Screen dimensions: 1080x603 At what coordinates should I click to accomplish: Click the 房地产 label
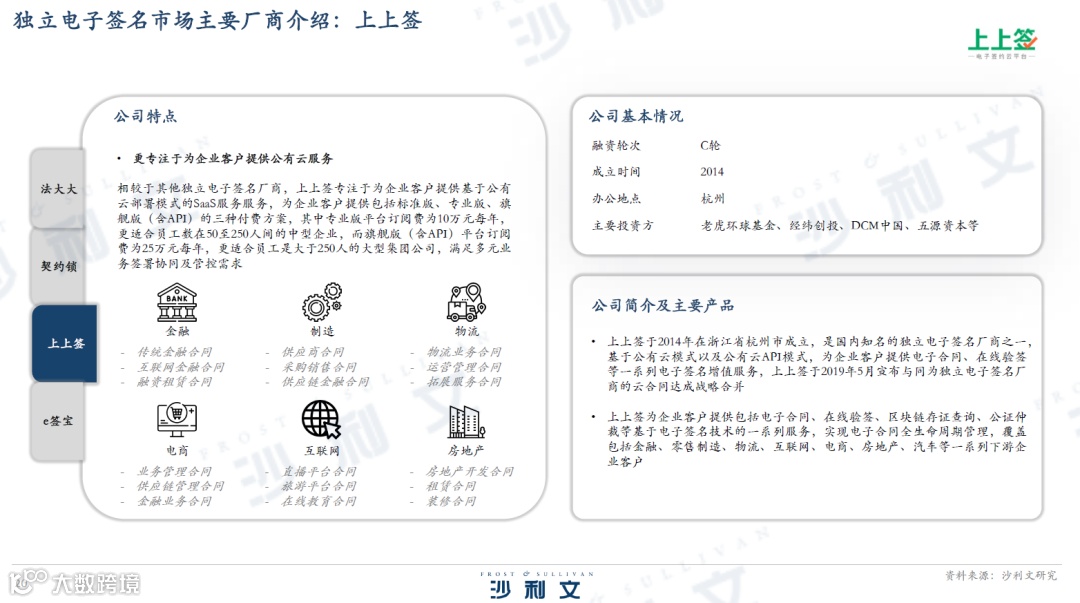[x=466, y=451]
